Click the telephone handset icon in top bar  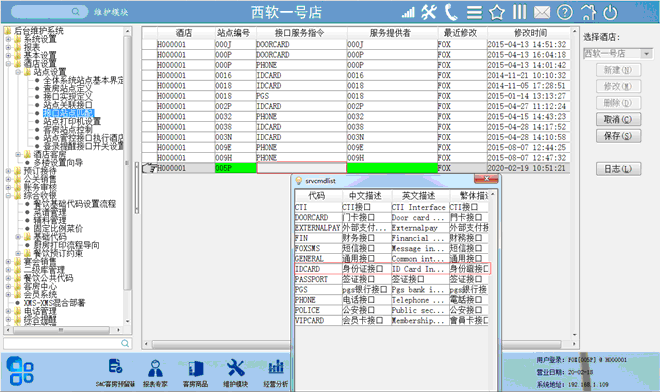tap(451, 12)
